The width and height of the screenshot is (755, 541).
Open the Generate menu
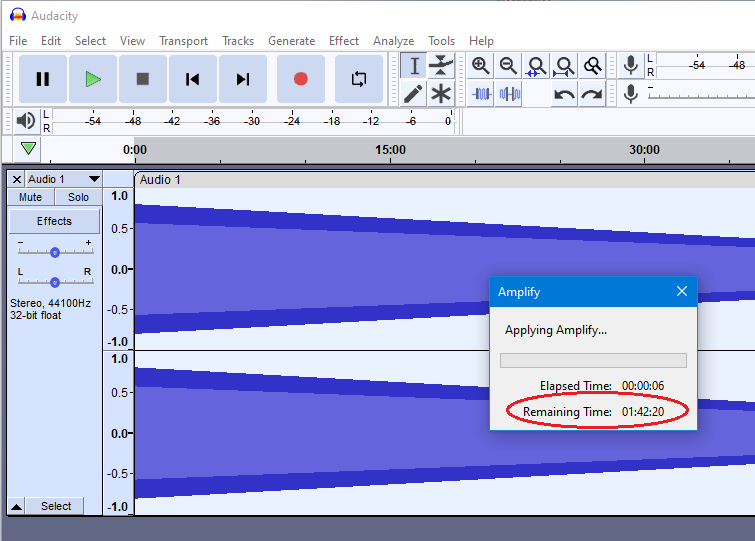[291, 41]
